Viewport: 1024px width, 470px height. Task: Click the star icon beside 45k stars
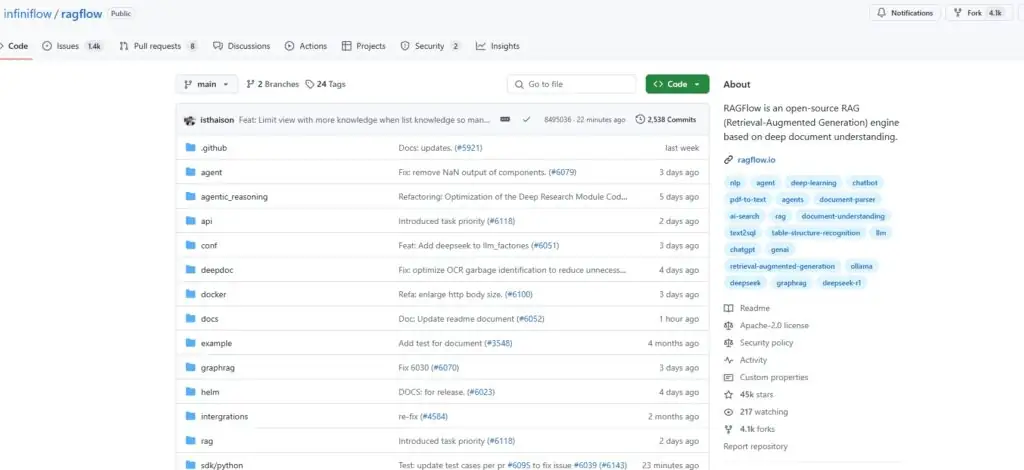728,394
